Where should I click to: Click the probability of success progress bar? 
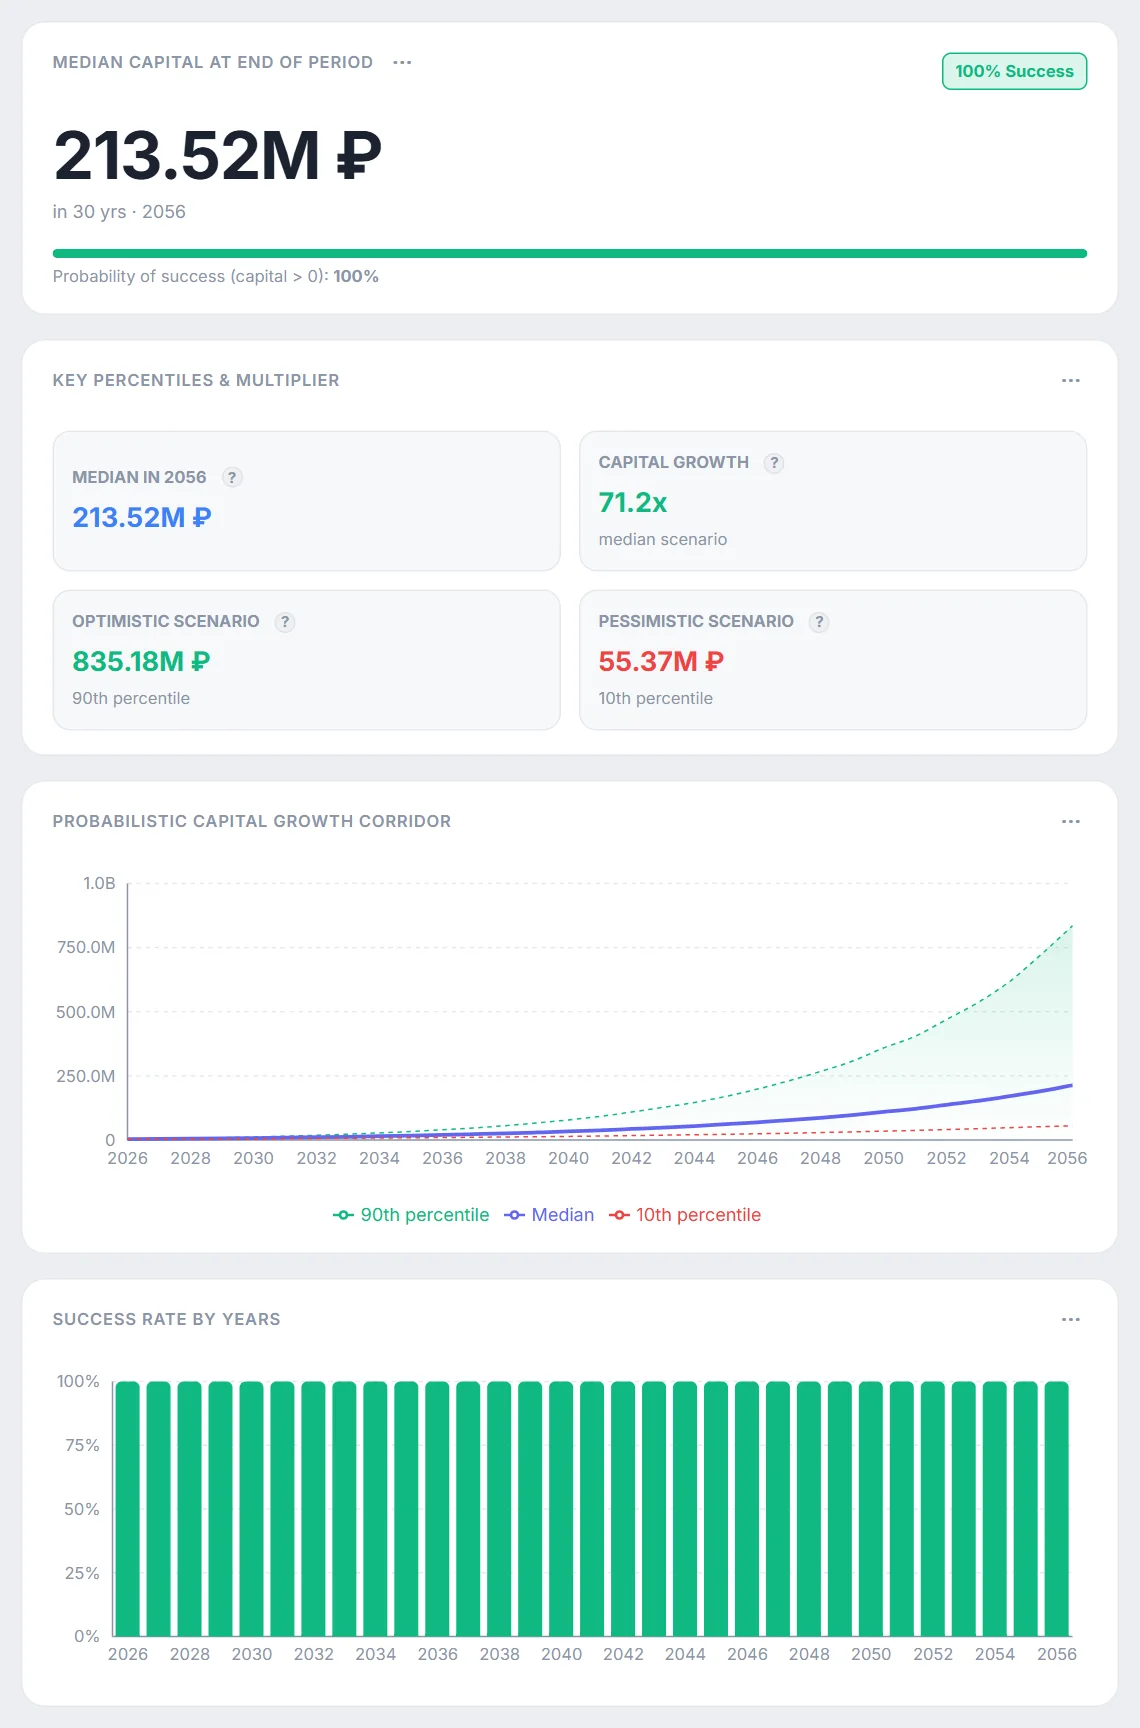(570, 253)
